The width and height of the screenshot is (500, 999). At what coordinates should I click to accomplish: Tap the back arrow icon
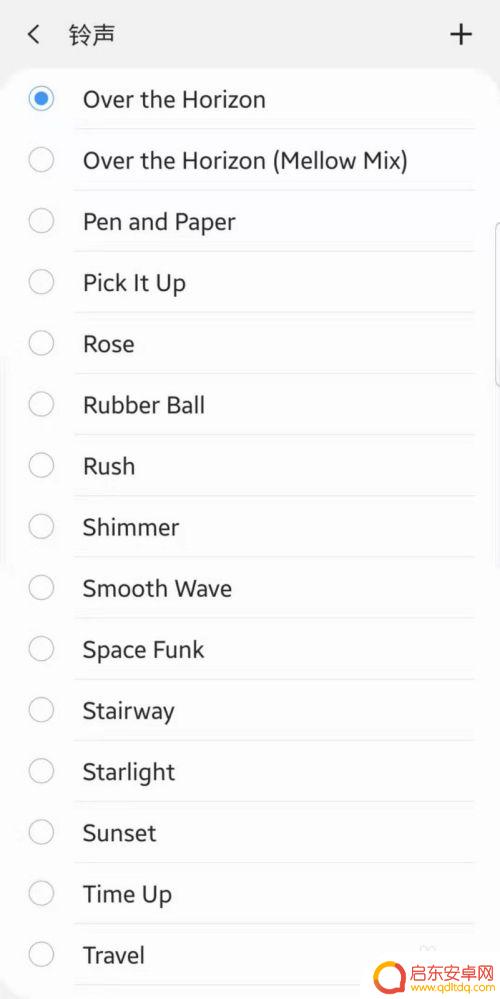click(34, 34)
